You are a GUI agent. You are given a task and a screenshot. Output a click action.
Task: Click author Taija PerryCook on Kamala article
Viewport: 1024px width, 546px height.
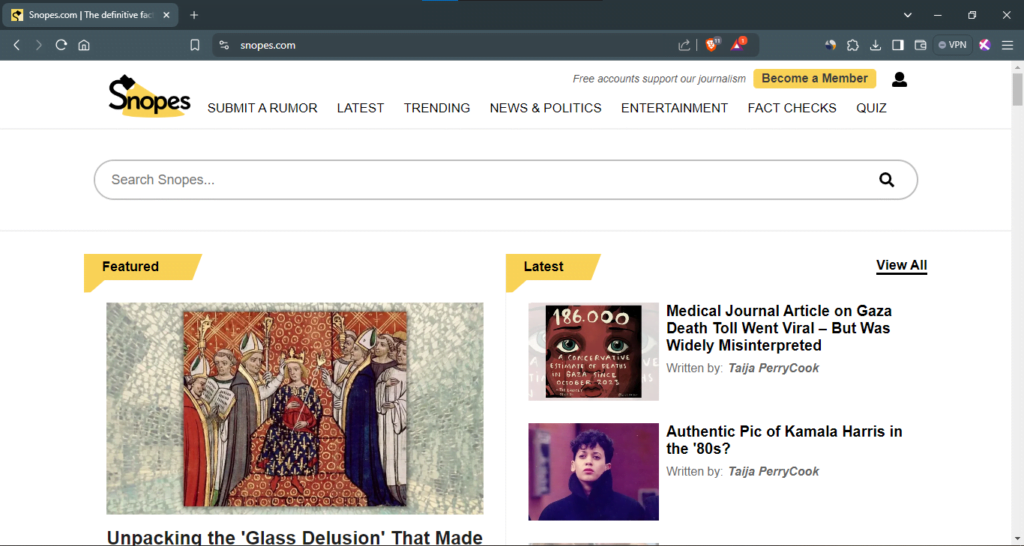[773, 472]
